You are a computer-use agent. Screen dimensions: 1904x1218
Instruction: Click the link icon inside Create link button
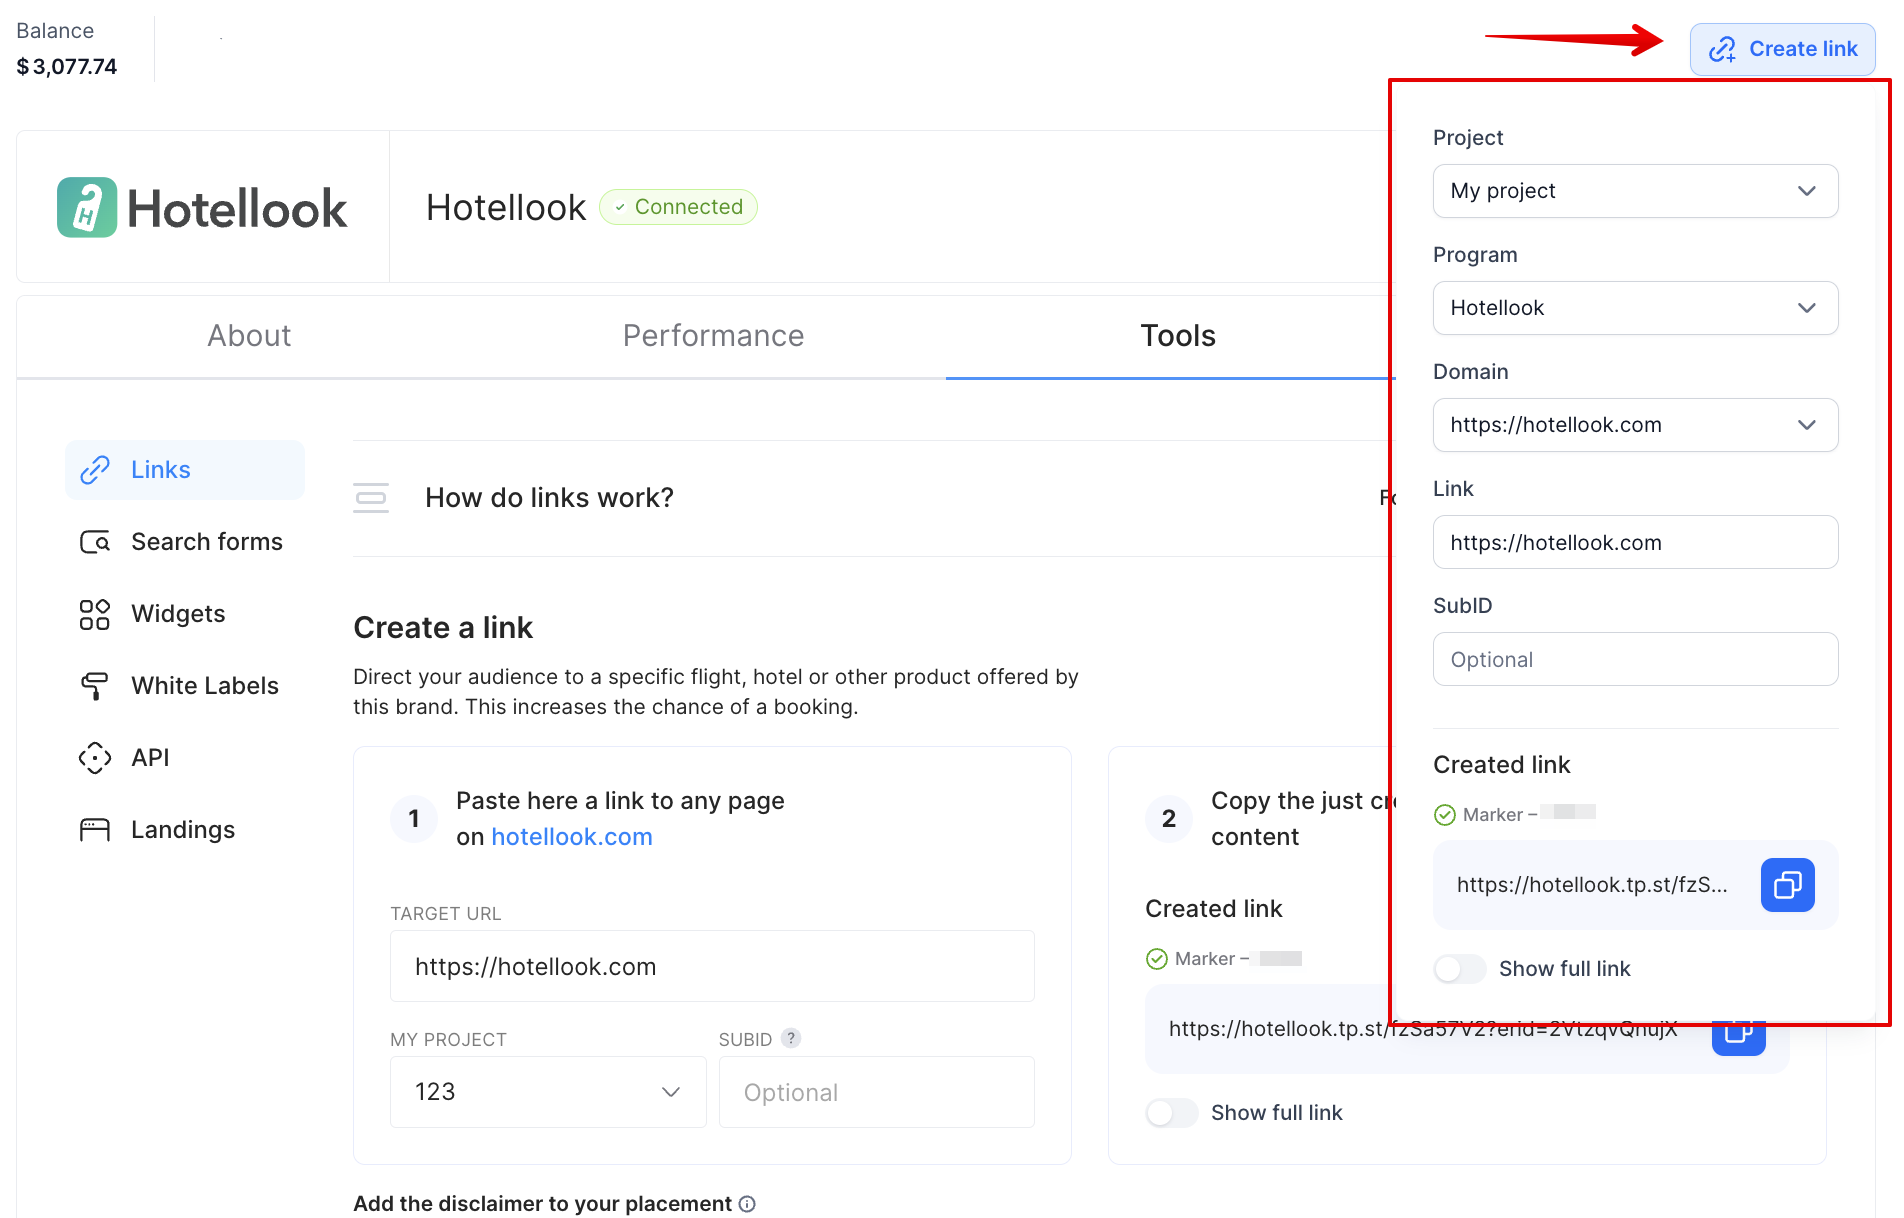(1722, 49)
